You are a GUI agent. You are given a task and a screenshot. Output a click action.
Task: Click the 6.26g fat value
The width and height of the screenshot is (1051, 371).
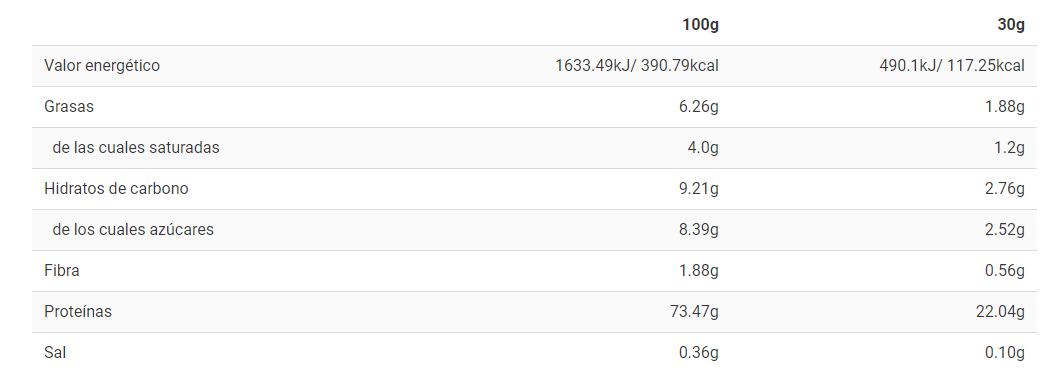[698, 107]
